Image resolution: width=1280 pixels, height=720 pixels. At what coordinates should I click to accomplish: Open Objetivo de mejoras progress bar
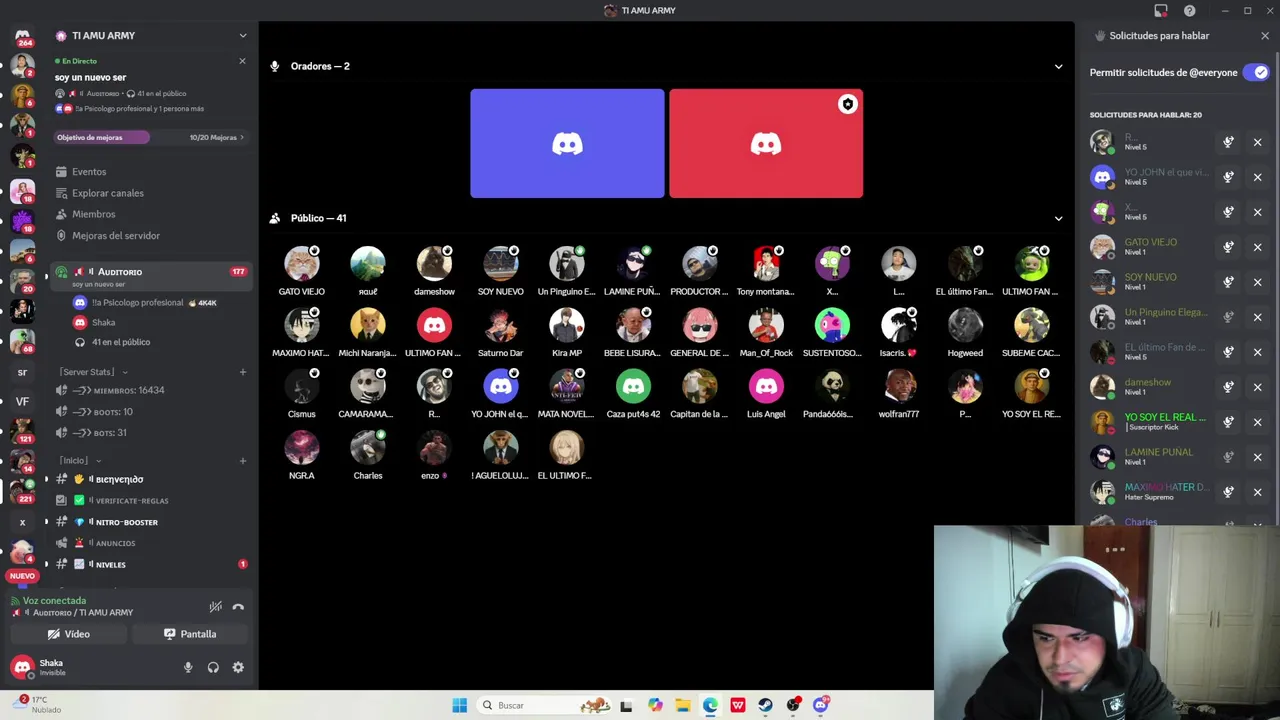pos(150,137)
